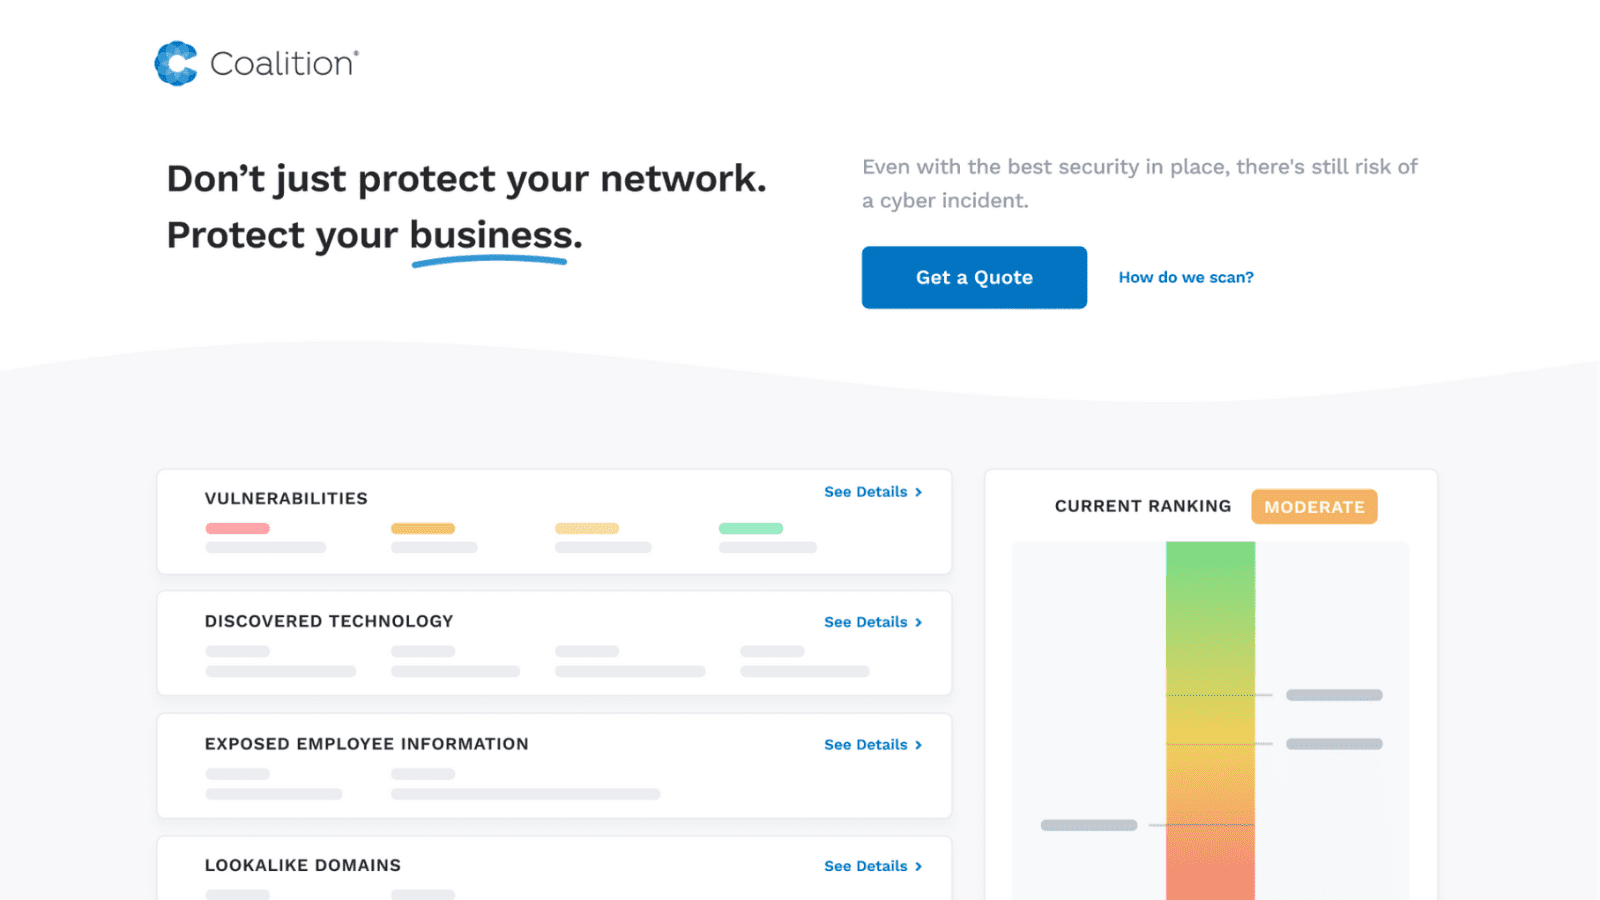
Task: Click the chevron arrow in Discovered Technology card
Action: click(918, 622)
